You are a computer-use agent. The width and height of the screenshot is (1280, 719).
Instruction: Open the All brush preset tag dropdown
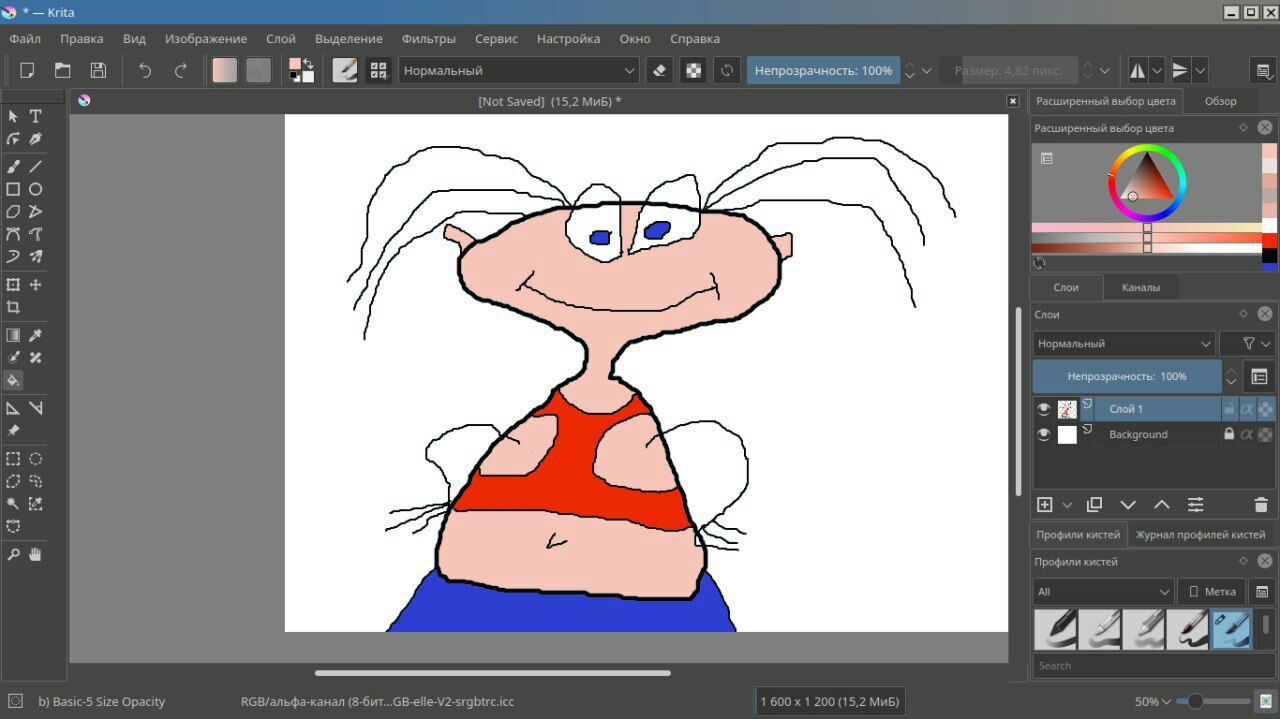(1103, 592)
